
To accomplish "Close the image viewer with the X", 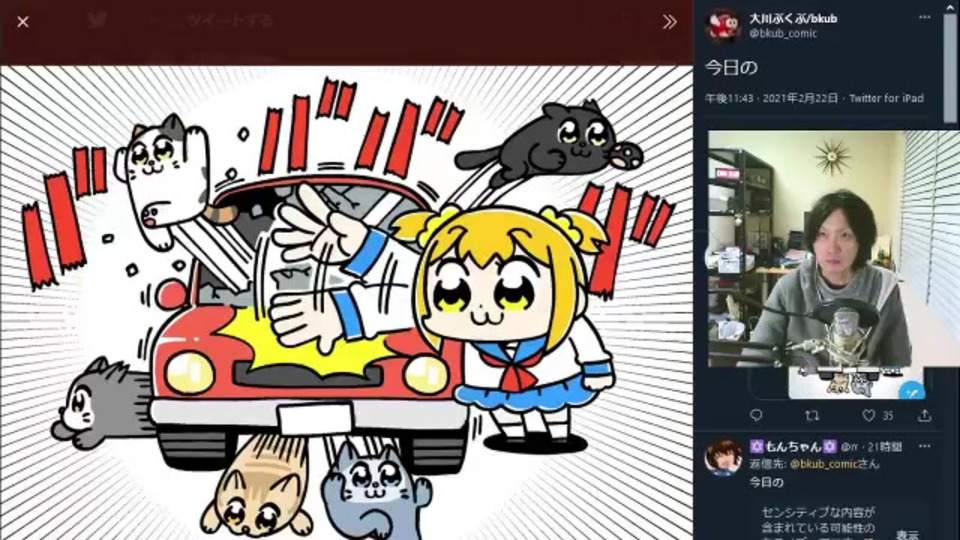I will (x=23, y=22).
